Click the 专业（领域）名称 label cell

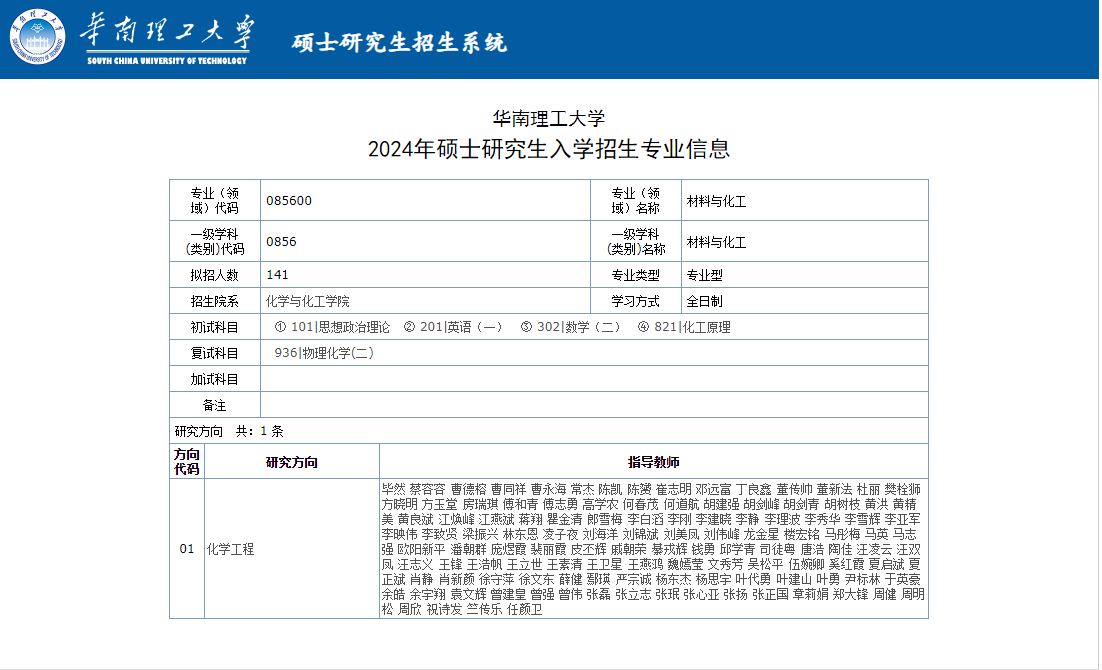(635, 200)
